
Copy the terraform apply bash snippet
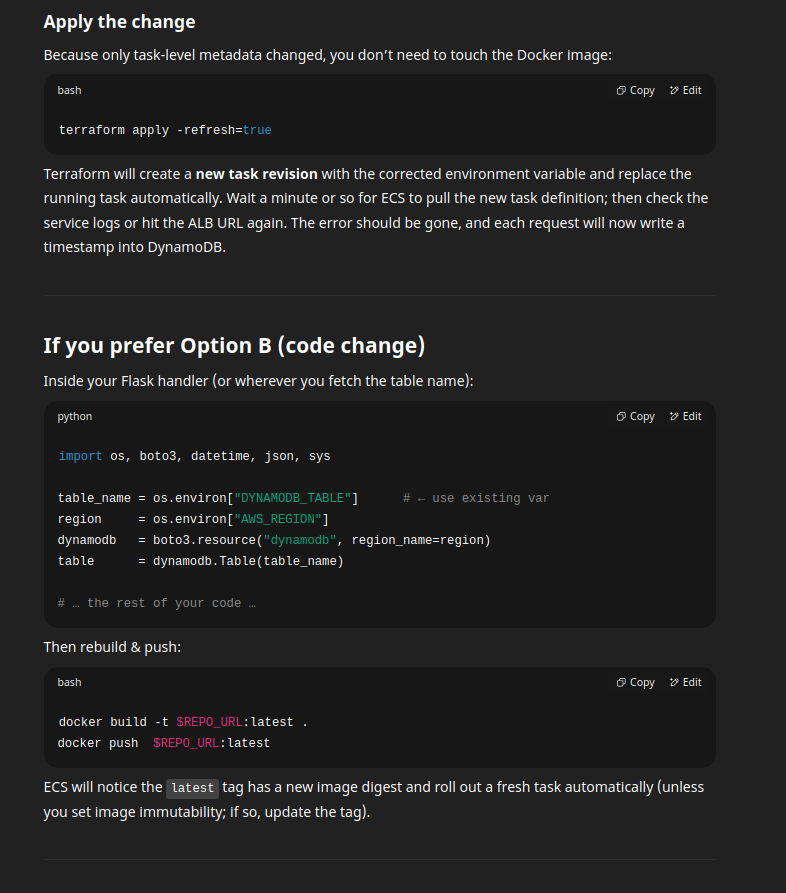[x=636, y=91]
